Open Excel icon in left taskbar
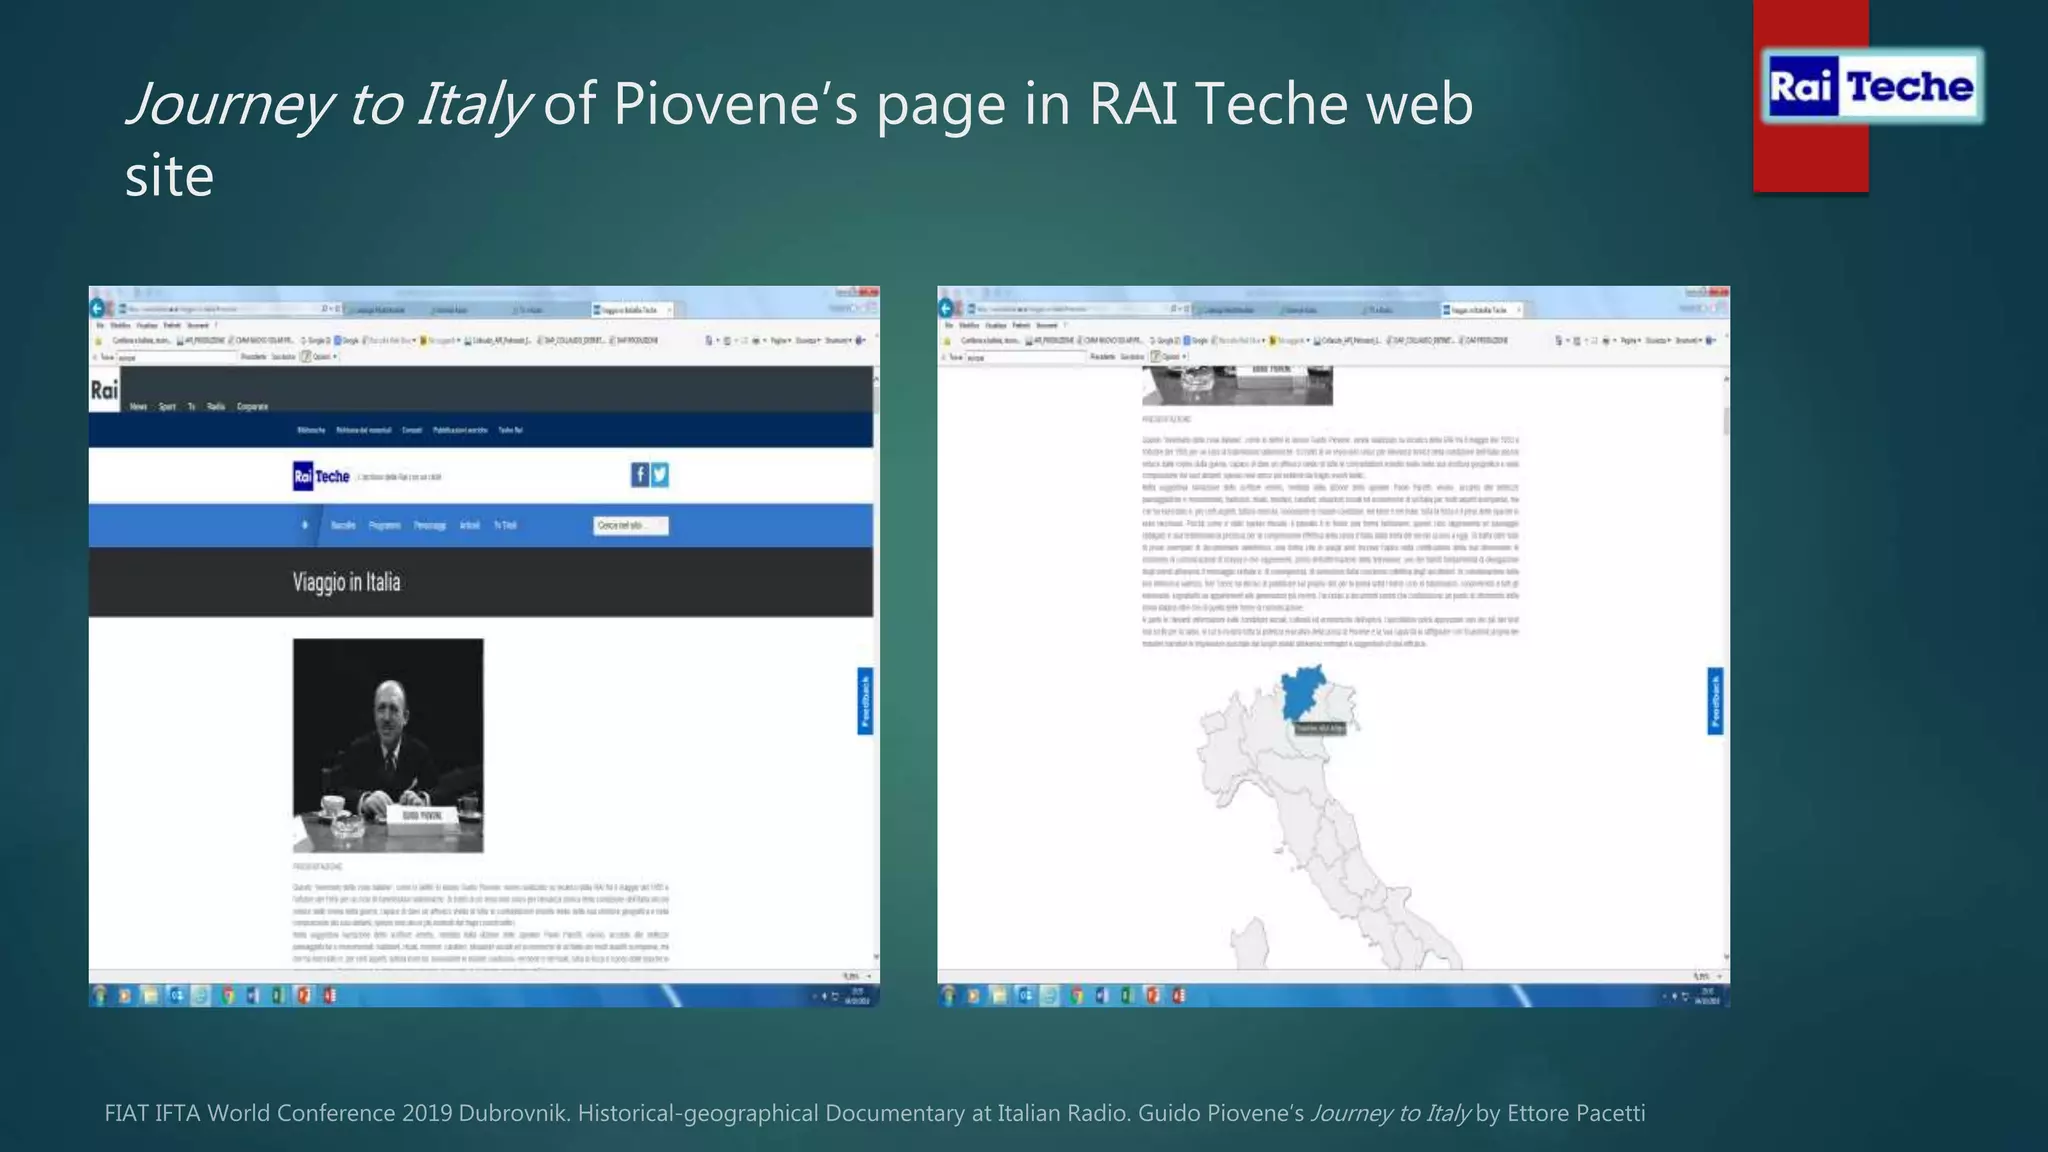This screenshot has height=1152, width=2048. coord(278,995)
